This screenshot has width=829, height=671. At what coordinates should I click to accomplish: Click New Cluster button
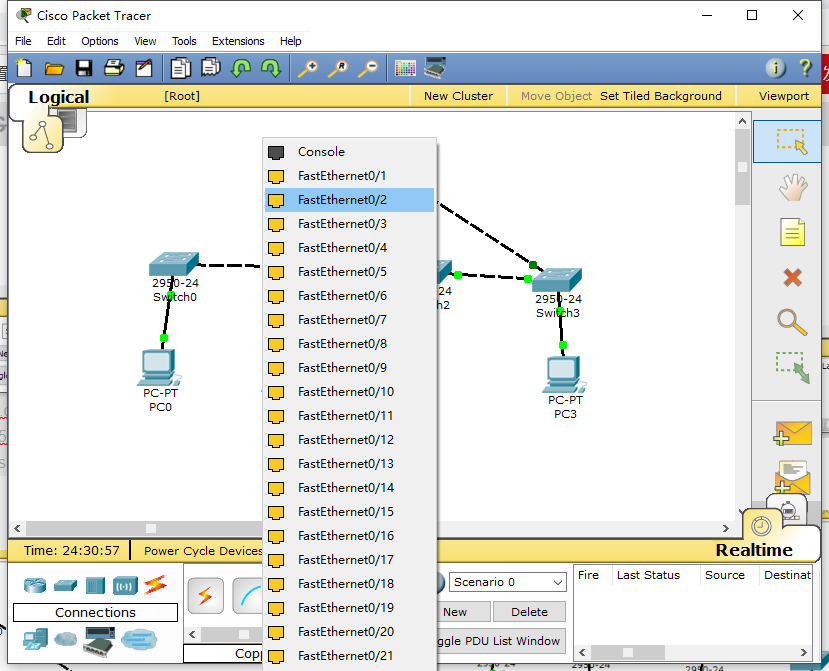(458, 96)
